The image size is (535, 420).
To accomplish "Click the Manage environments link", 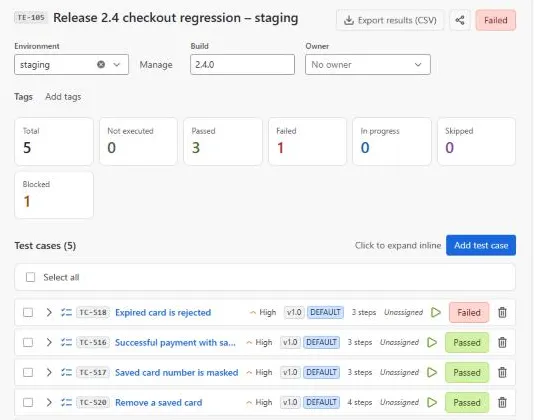I will [x=156, y=64].
